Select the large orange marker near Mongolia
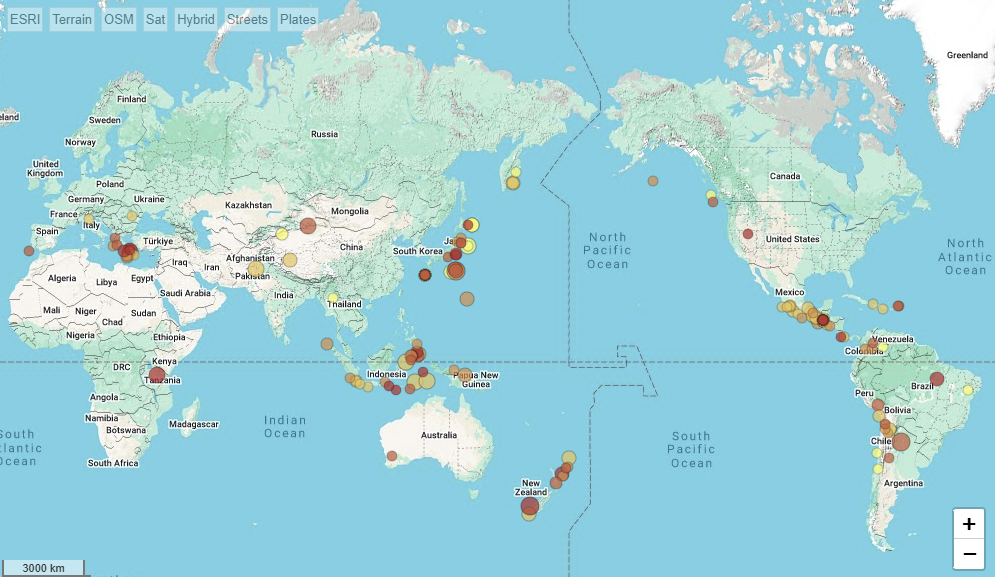This screenshot has width=995, height=577. pyautogui.click(x=308, y=225)
